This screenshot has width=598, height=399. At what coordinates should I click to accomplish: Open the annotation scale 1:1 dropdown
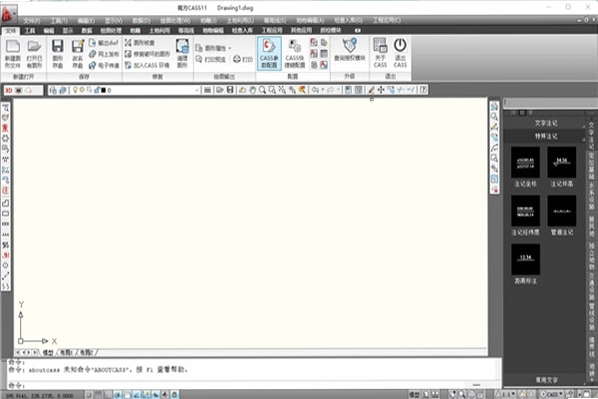tap(506, 394)
